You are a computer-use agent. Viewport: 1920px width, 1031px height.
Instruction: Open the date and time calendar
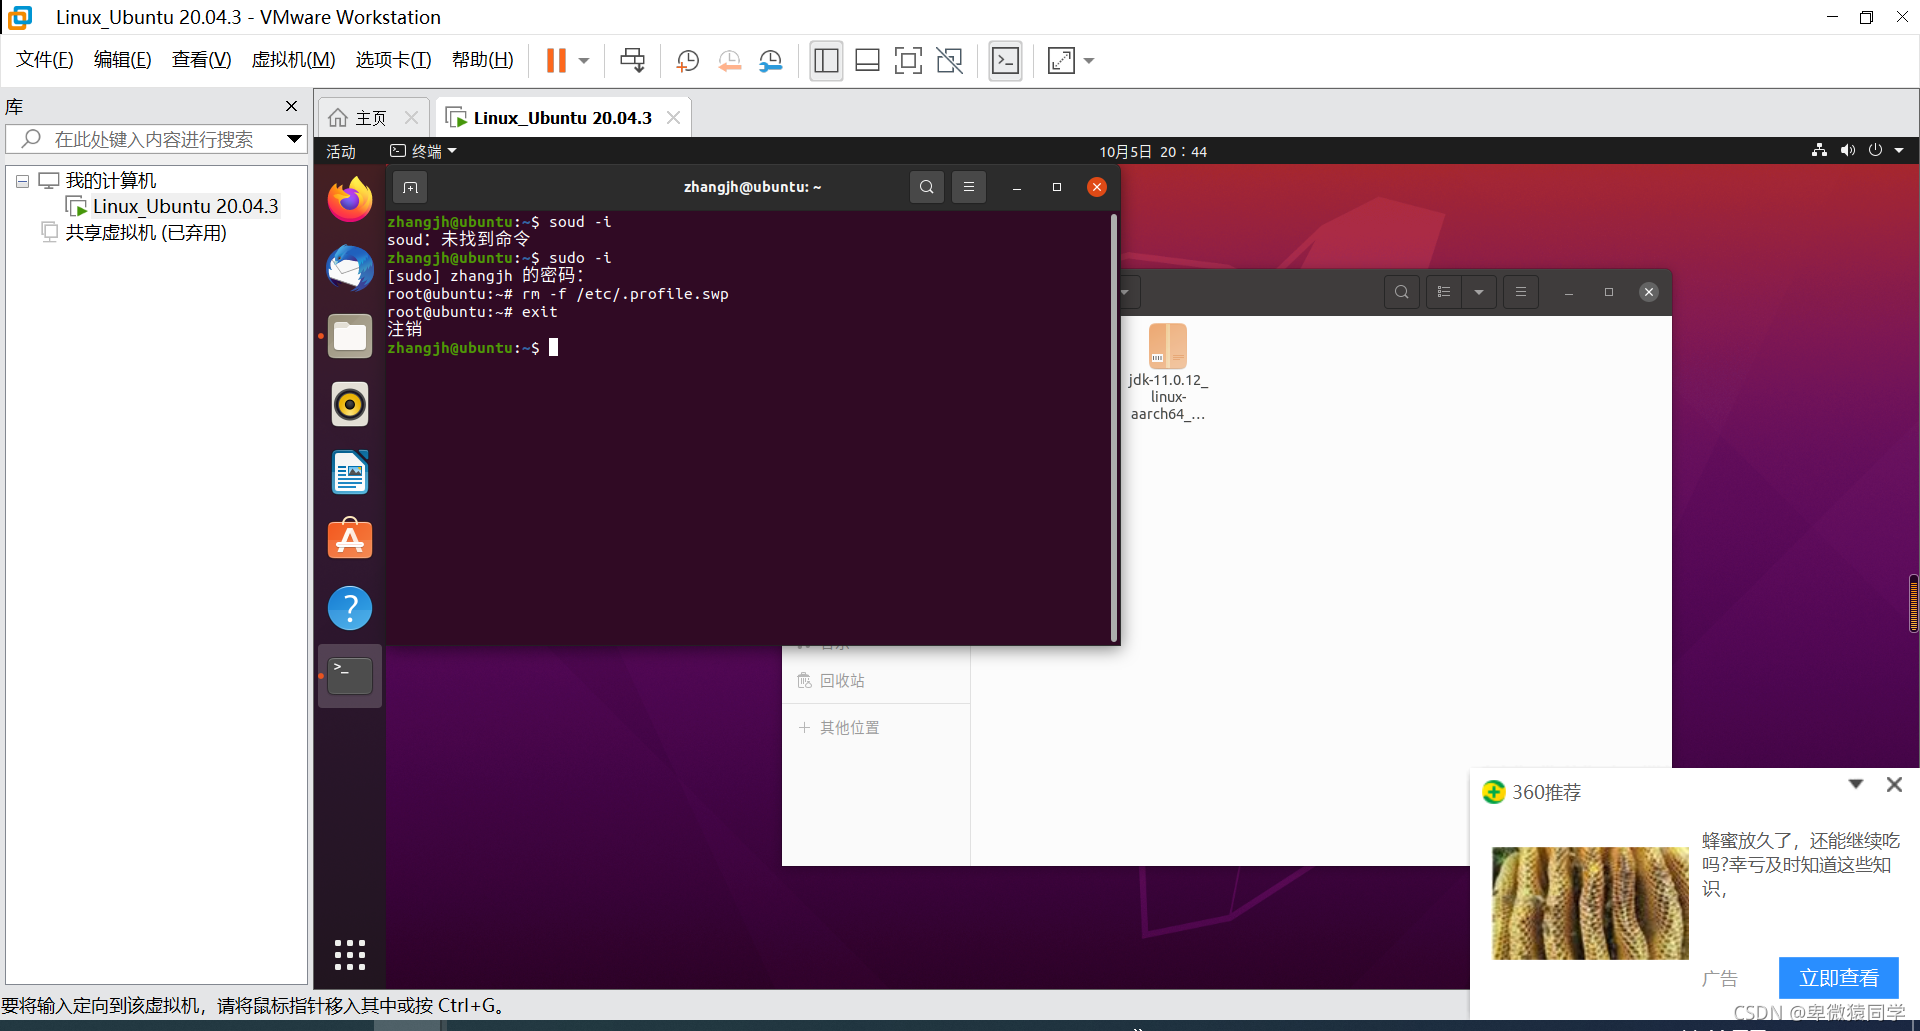(1153, 152)
